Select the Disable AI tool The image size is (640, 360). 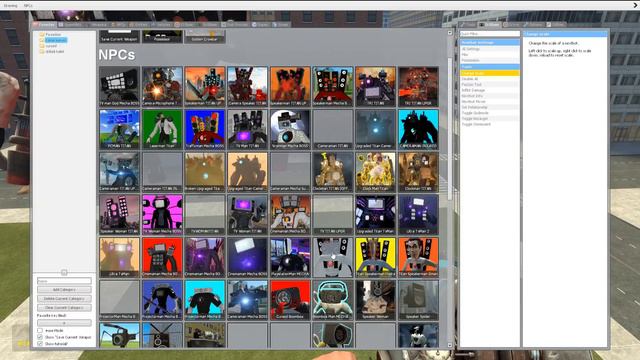click(490, 79)
